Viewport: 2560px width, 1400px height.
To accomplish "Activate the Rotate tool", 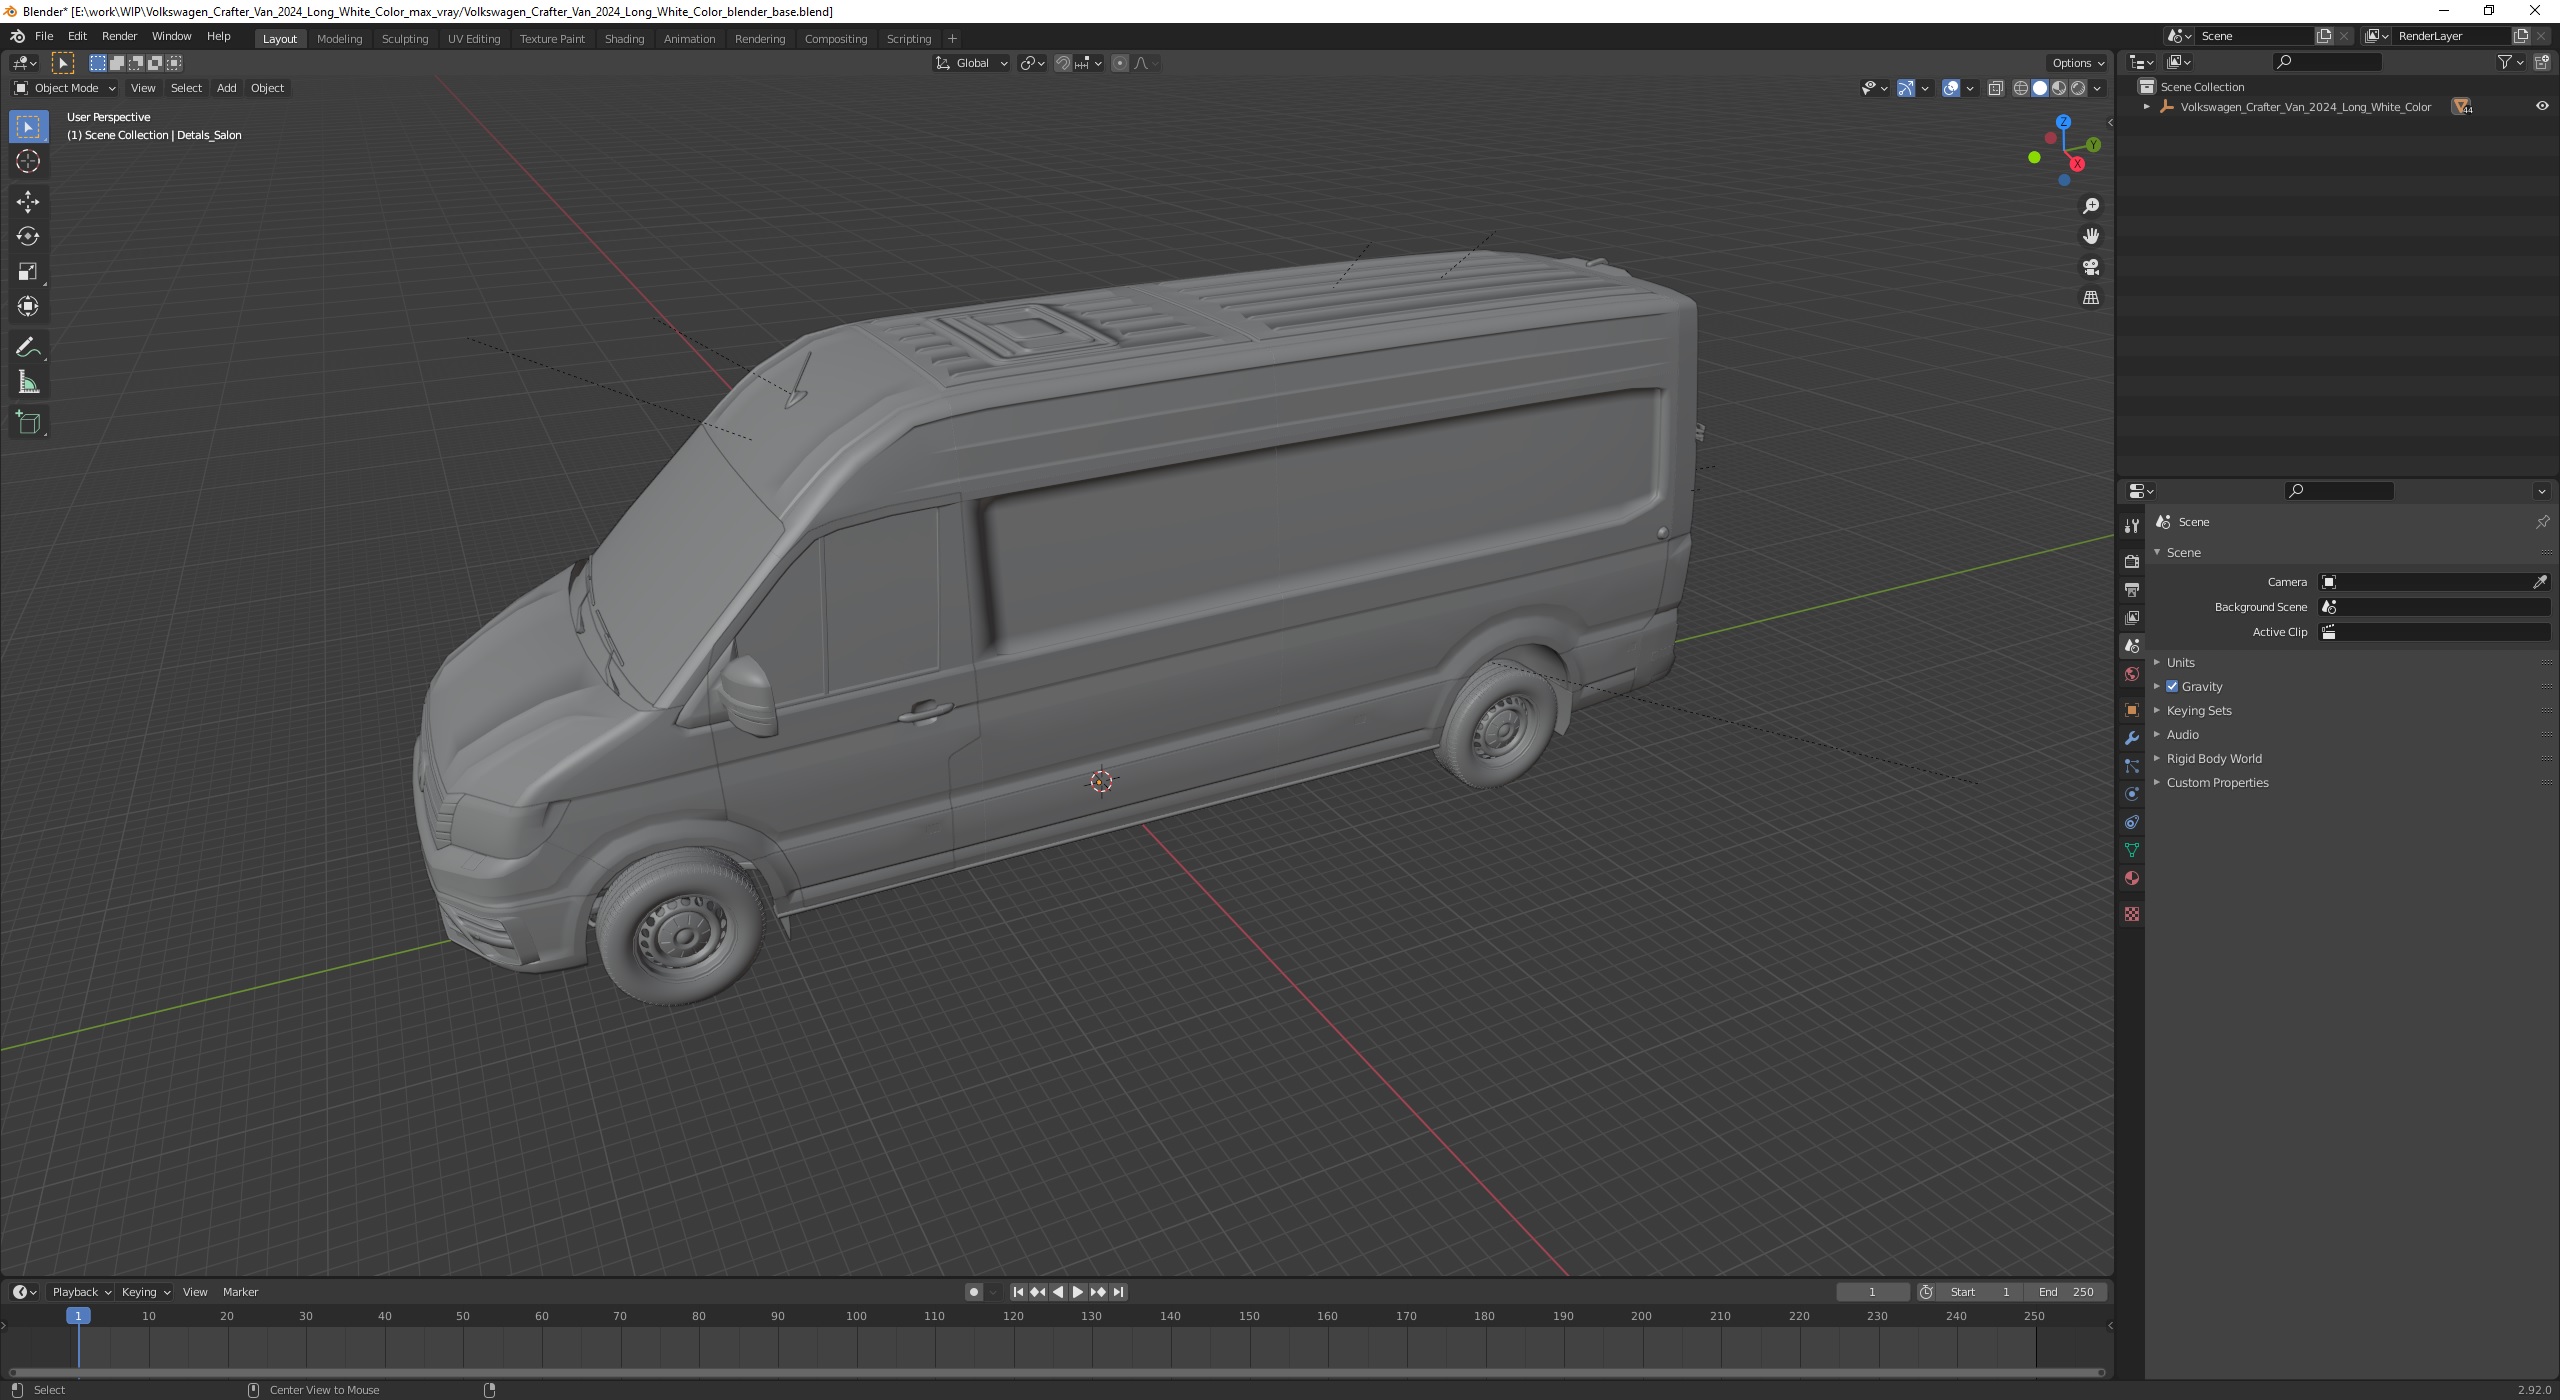I will coord(28,236).
